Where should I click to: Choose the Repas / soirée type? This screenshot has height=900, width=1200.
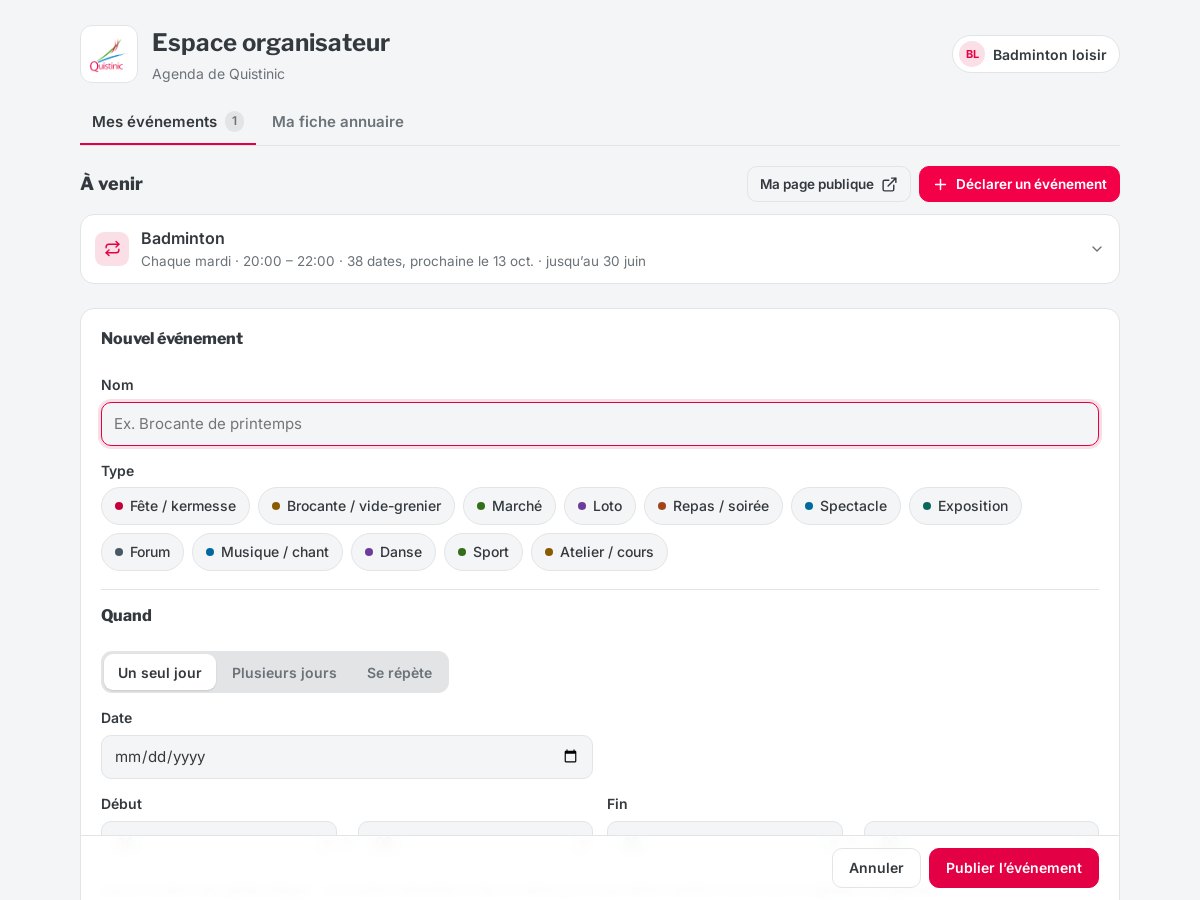tap(713, 506)
